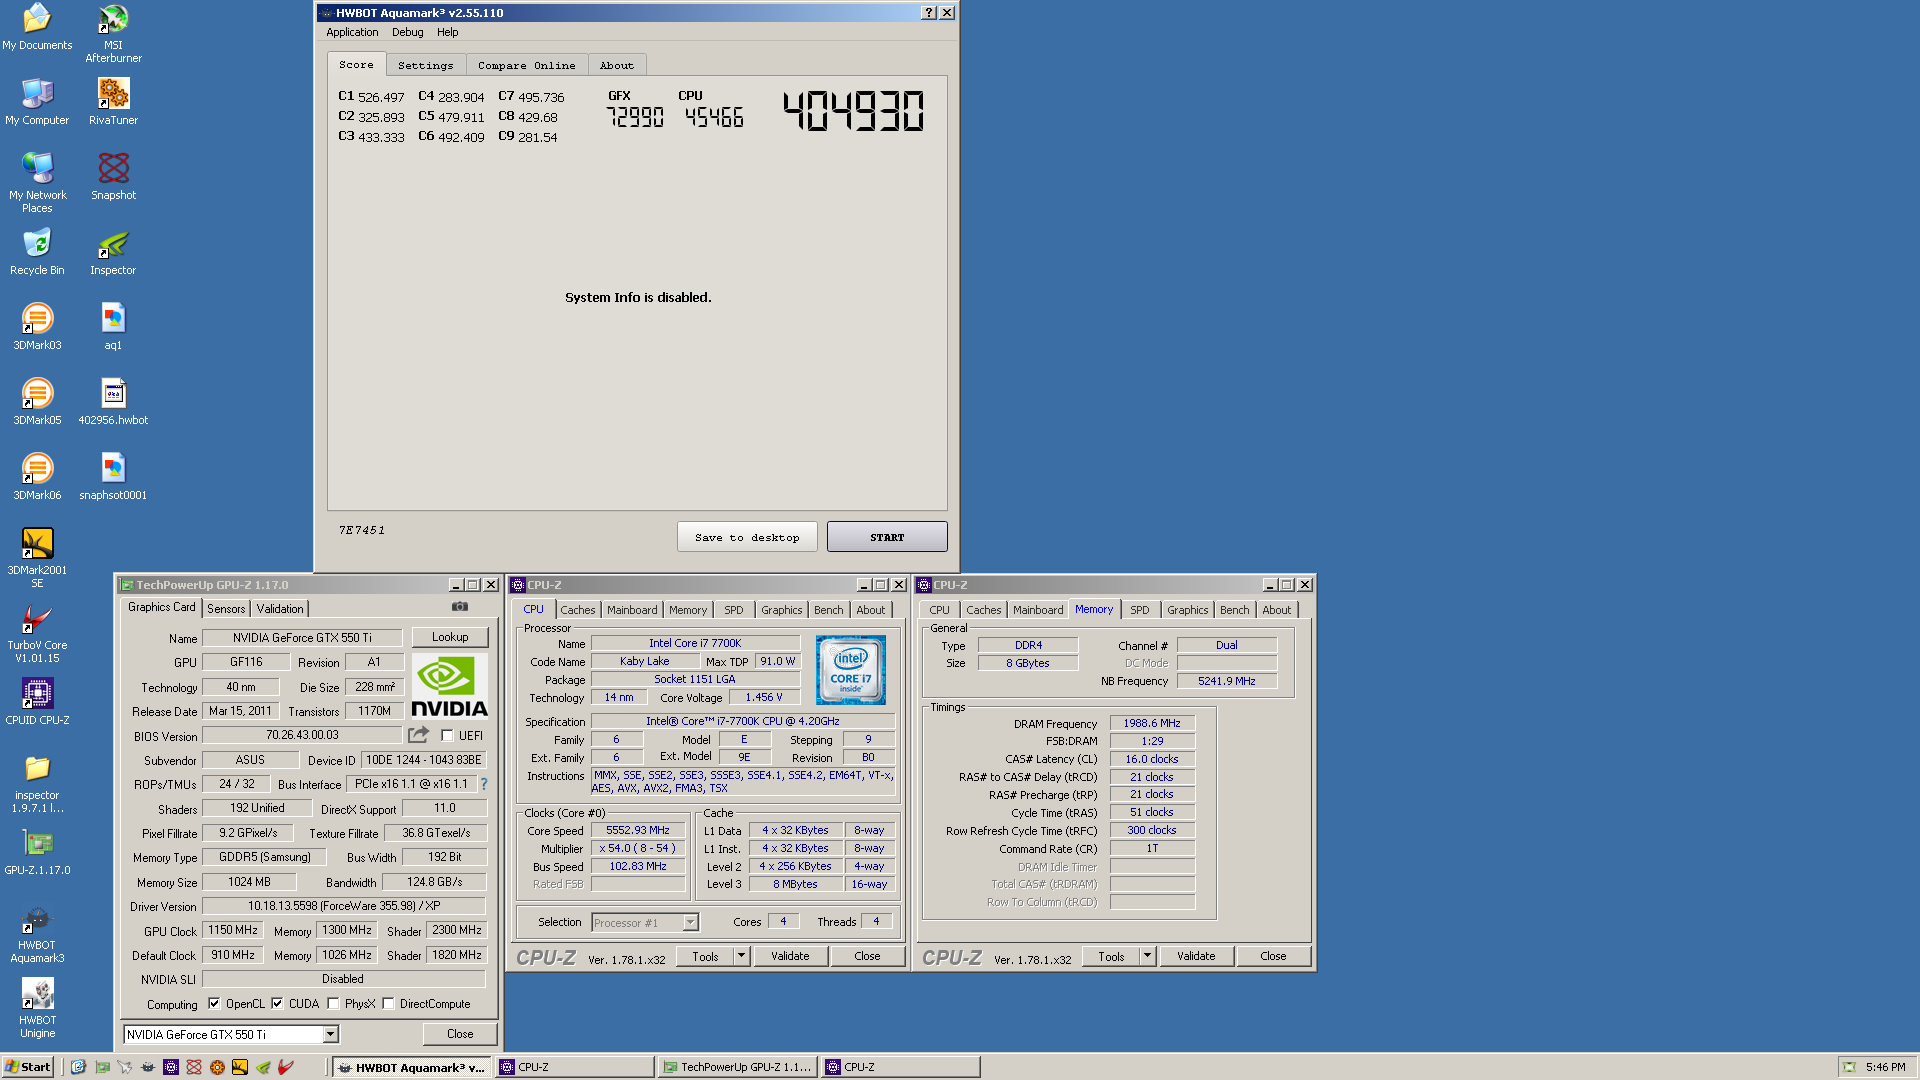
Task: Click the NVIDIA logo in GPU-Z
Action: (450, 686)
